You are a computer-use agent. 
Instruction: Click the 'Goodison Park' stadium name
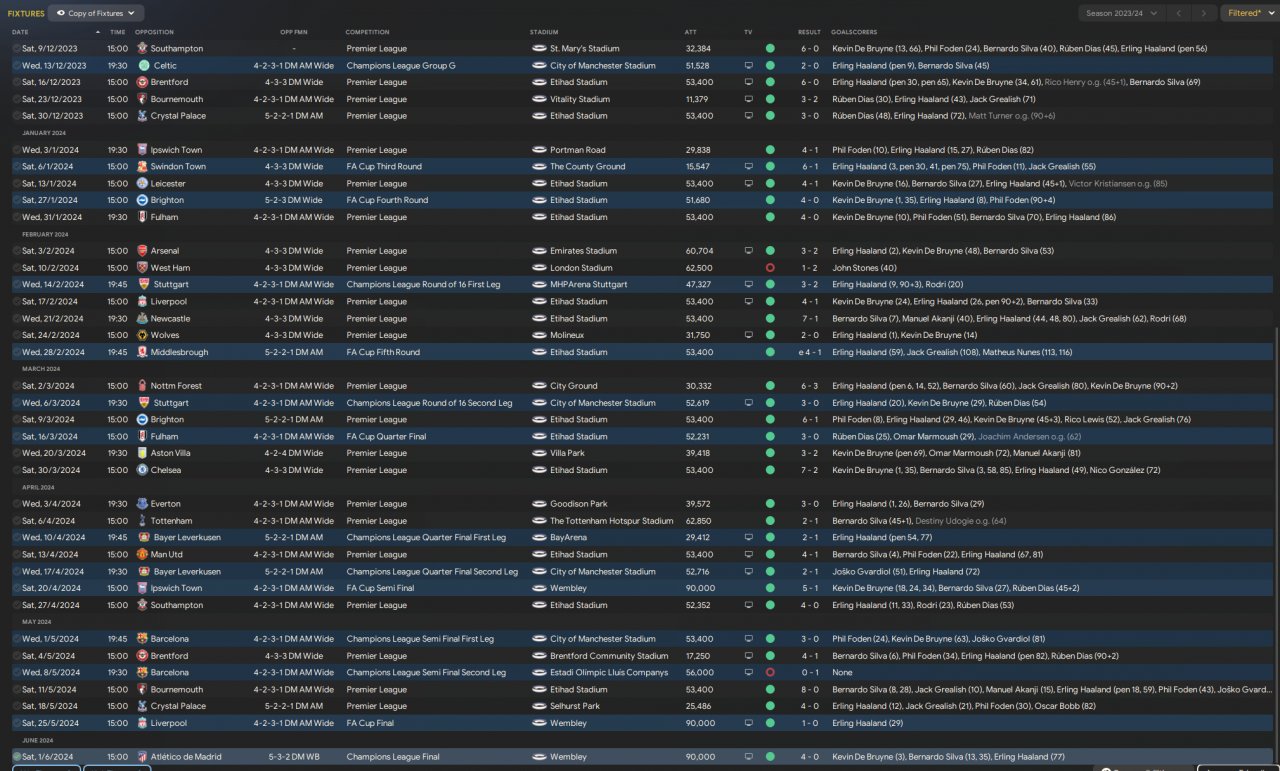[x=579, y=504]
